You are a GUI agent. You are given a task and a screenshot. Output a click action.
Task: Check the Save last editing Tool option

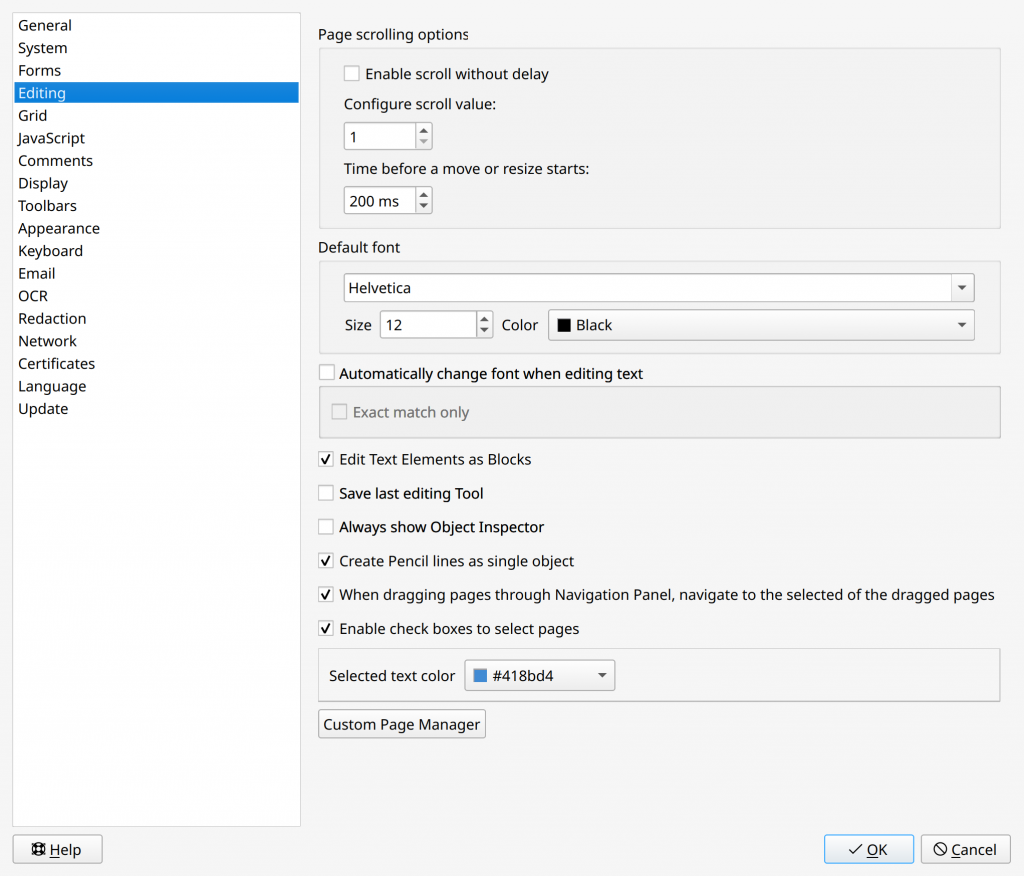pos(326,493)
